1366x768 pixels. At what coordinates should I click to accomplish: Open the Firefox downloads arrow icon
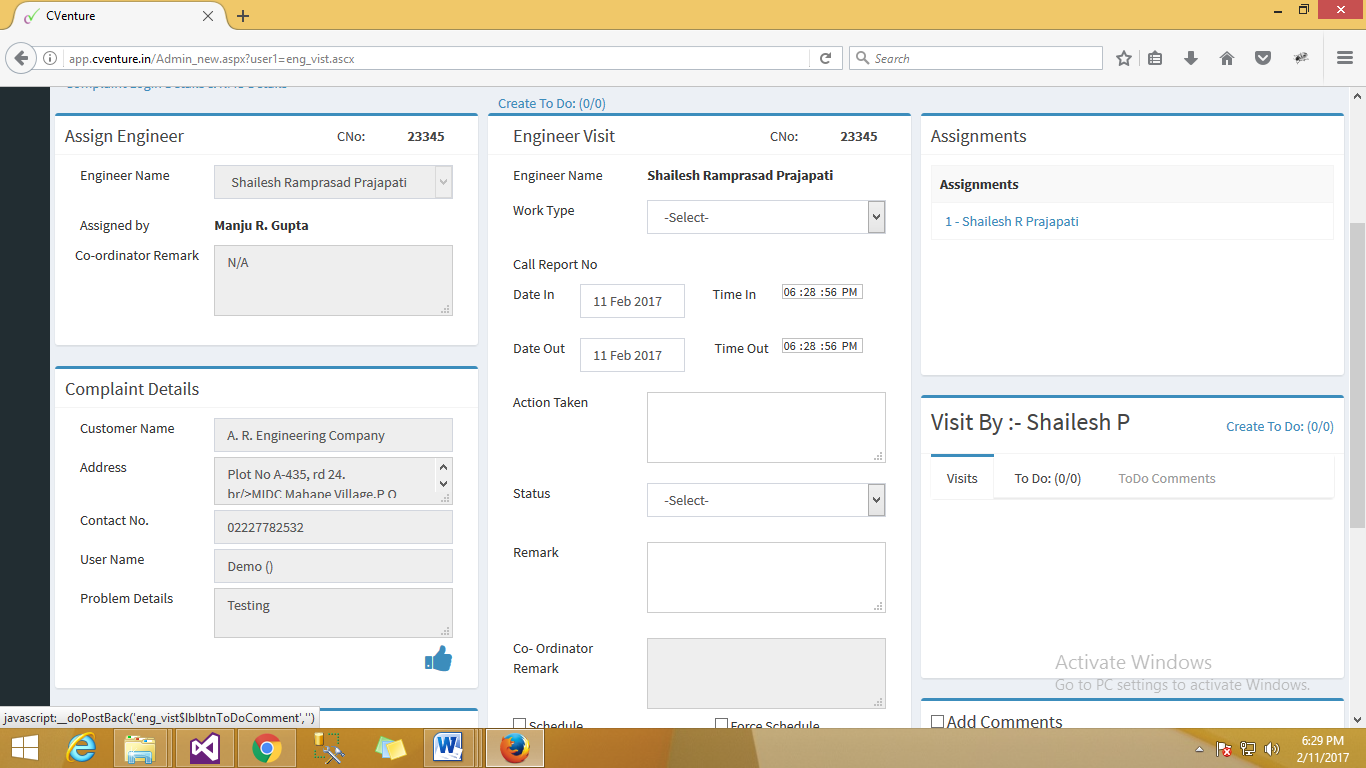(1191, 58)
